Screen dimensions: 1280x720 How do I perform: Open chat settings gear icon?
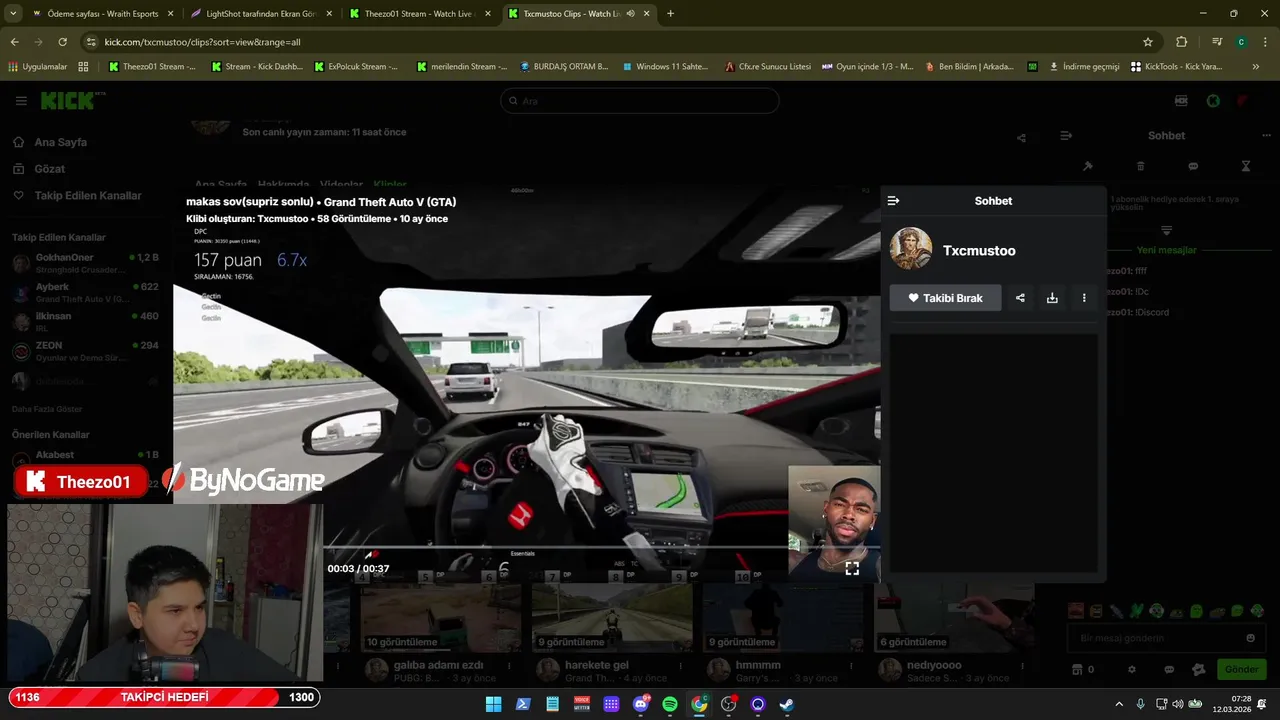click(1132, 669)
